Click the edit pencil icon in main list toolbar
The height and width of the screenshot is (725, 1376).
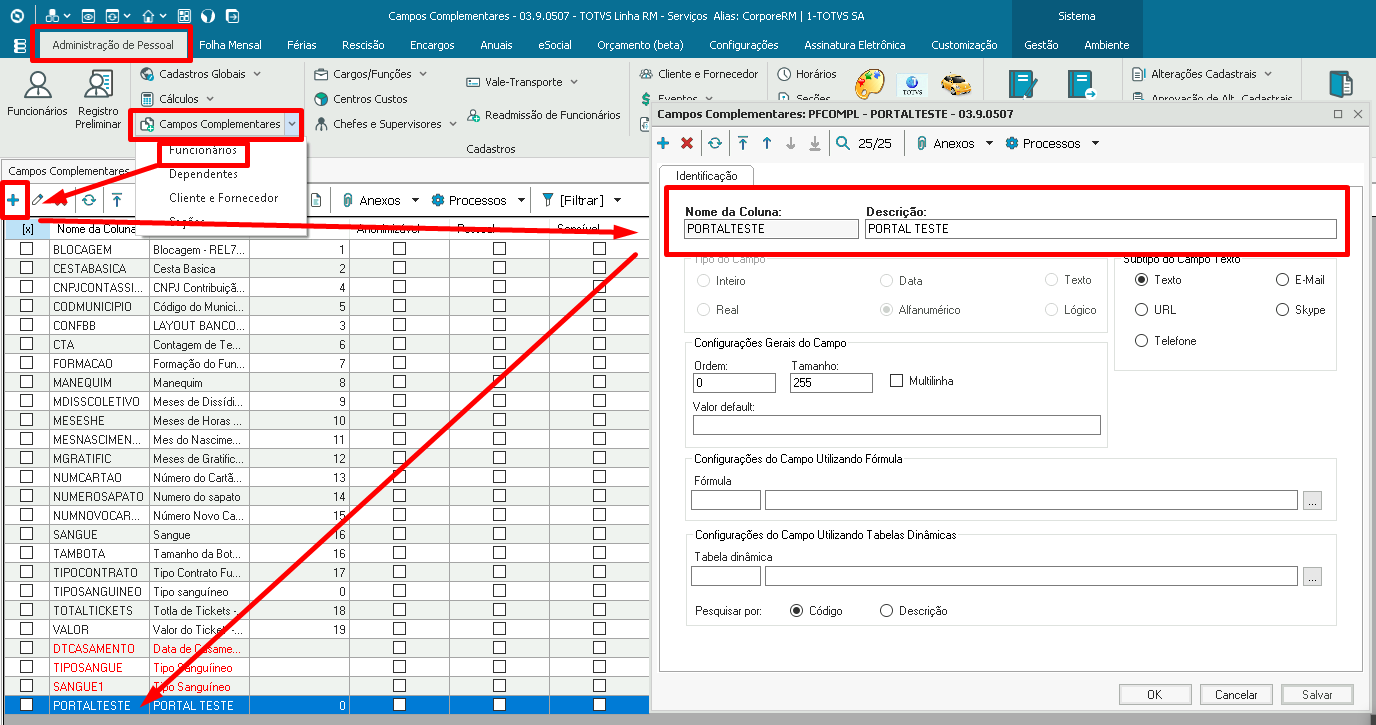point(37,200)
